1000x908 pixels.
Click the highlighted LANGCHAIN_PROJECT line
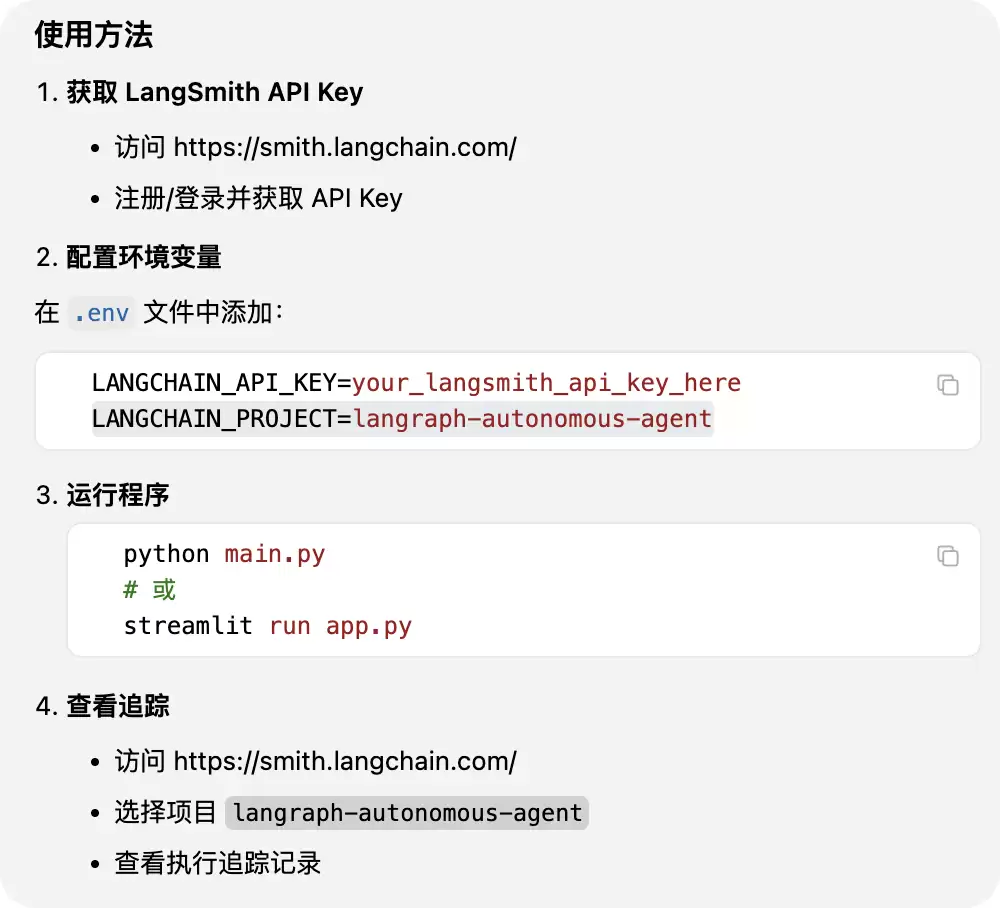[x=402, y=419]
